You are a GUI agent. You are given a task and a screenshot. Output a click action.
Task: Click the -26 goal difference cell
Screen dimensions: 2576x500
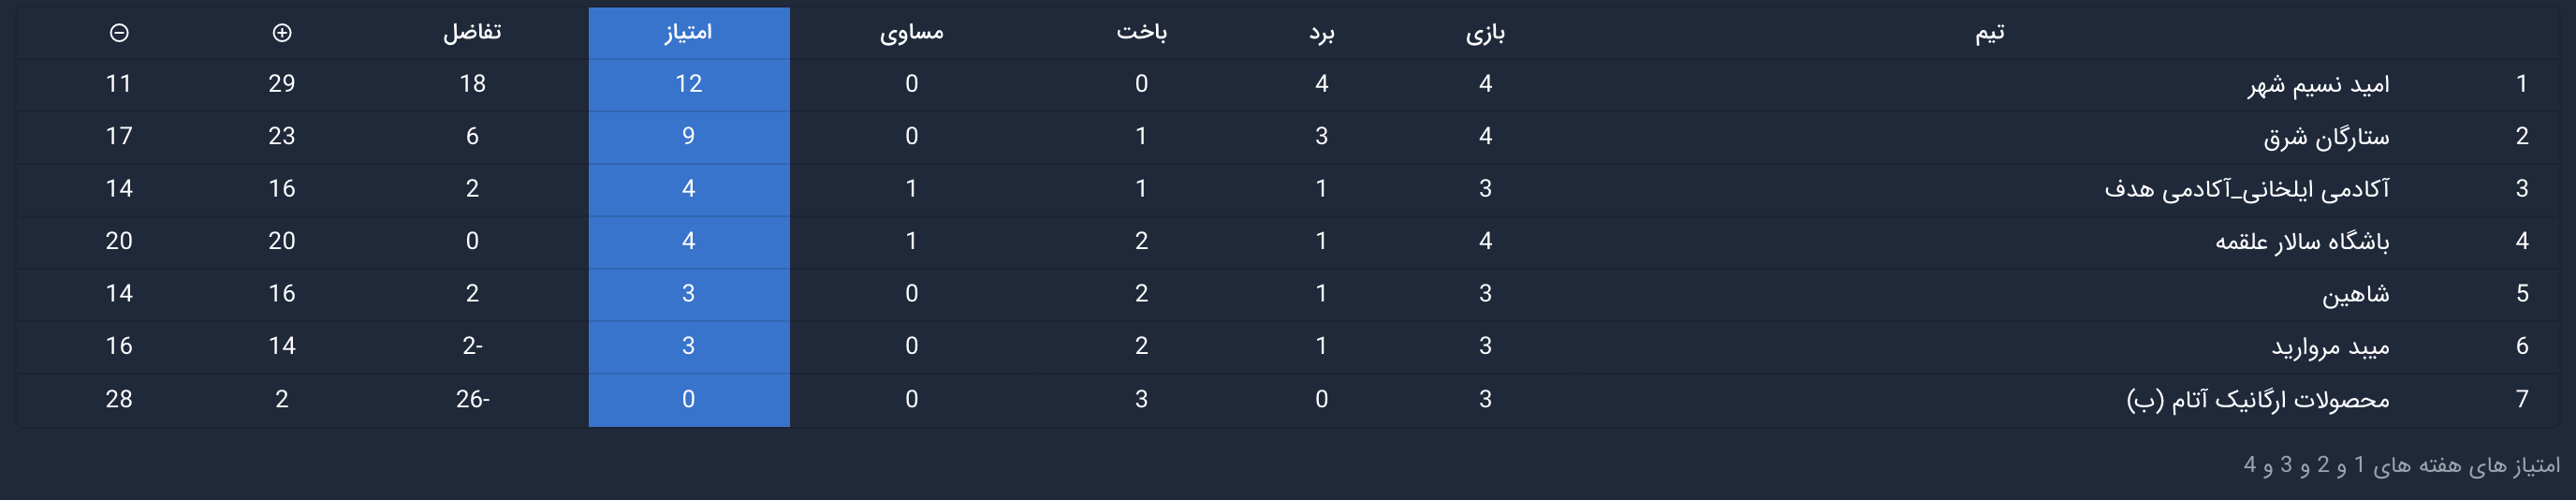click(472, 400)
